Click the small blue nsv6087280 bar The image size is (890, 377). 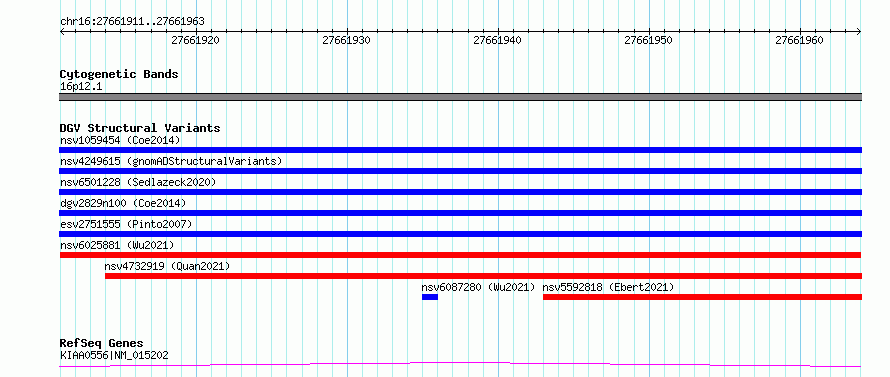[430, 297]
